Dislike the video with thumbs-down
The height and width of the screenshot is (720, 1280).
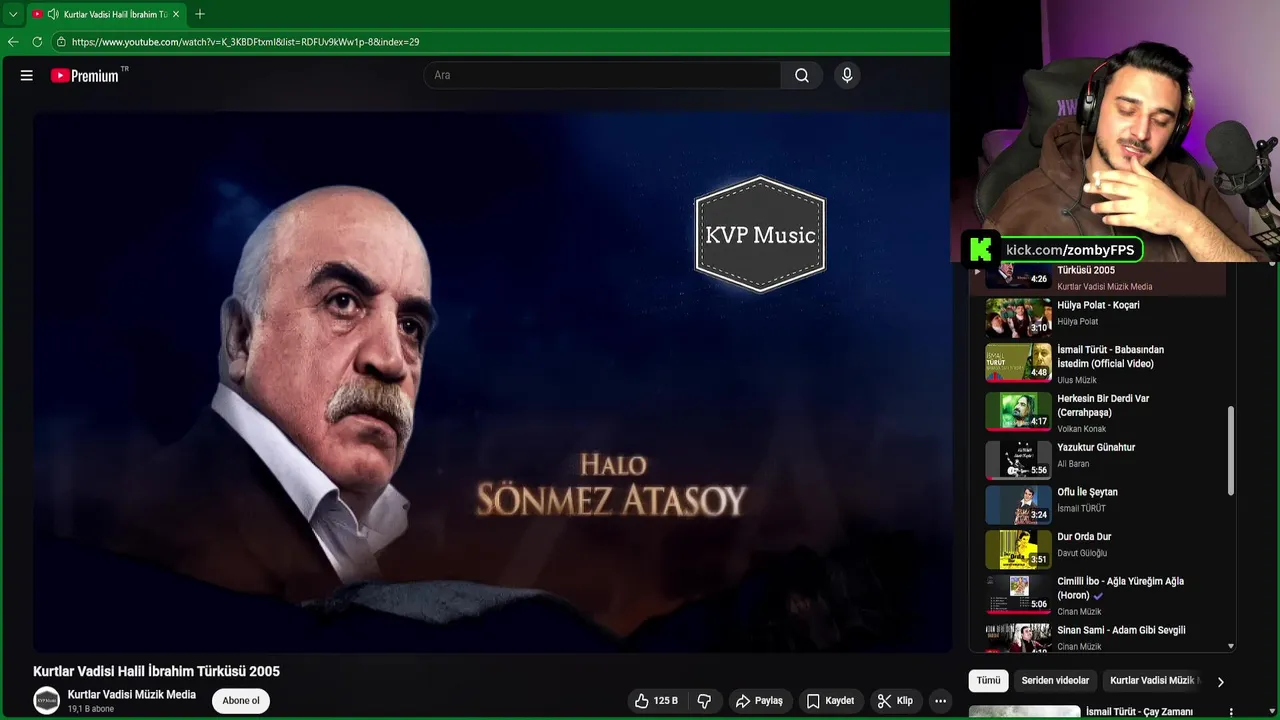tap(704, 701)
